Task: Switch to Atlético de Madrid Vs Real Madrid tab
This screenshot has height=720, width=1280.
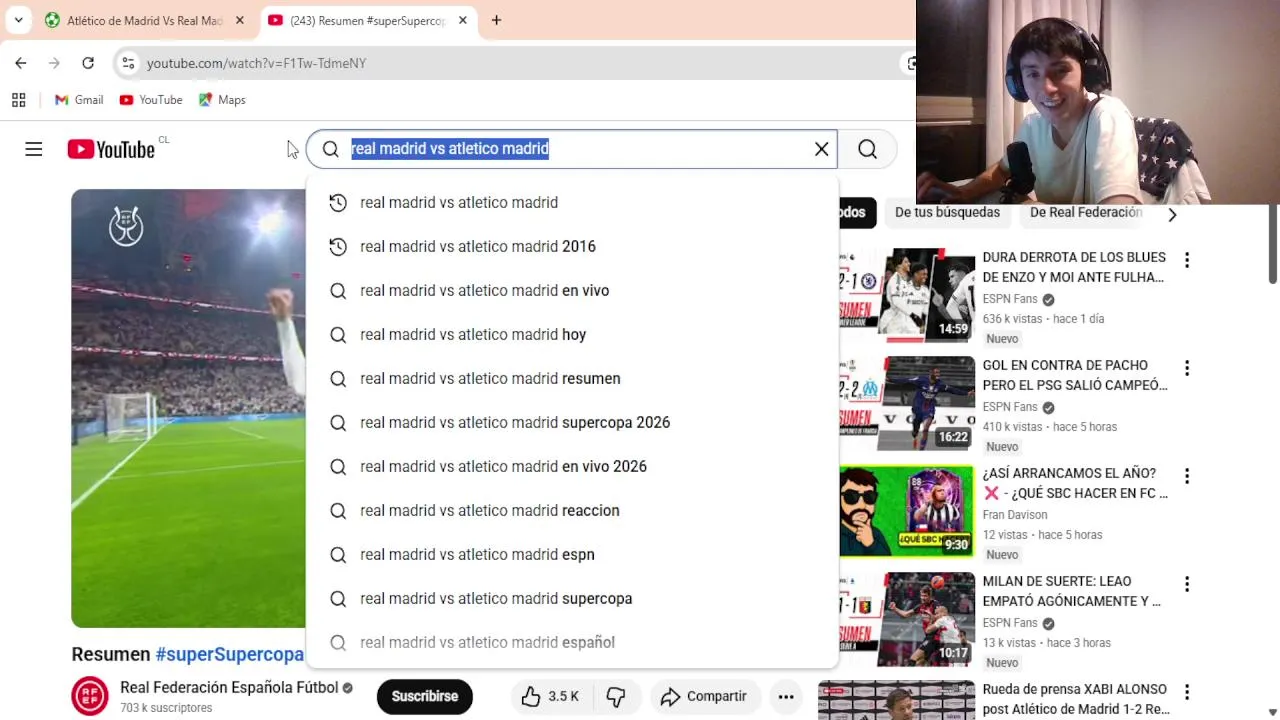Action: click(x=145, y=20)
